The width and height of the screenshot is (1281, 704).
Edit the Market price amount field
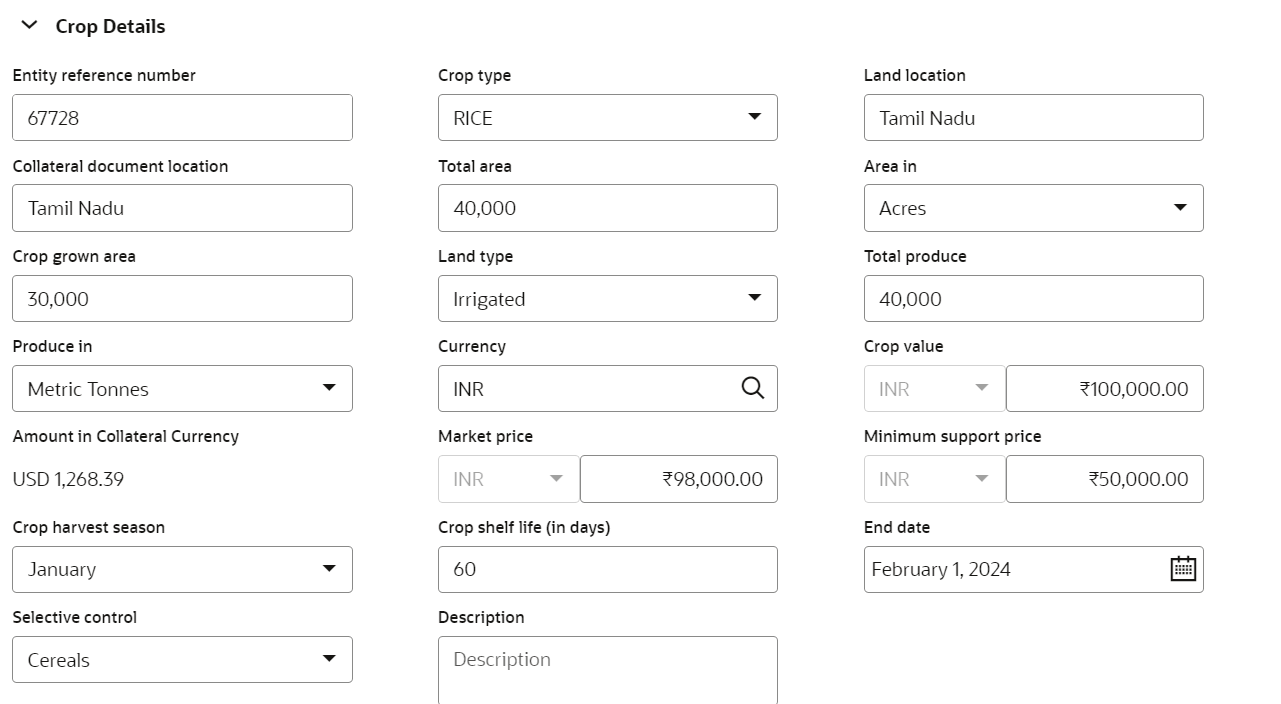click(678, 479)
